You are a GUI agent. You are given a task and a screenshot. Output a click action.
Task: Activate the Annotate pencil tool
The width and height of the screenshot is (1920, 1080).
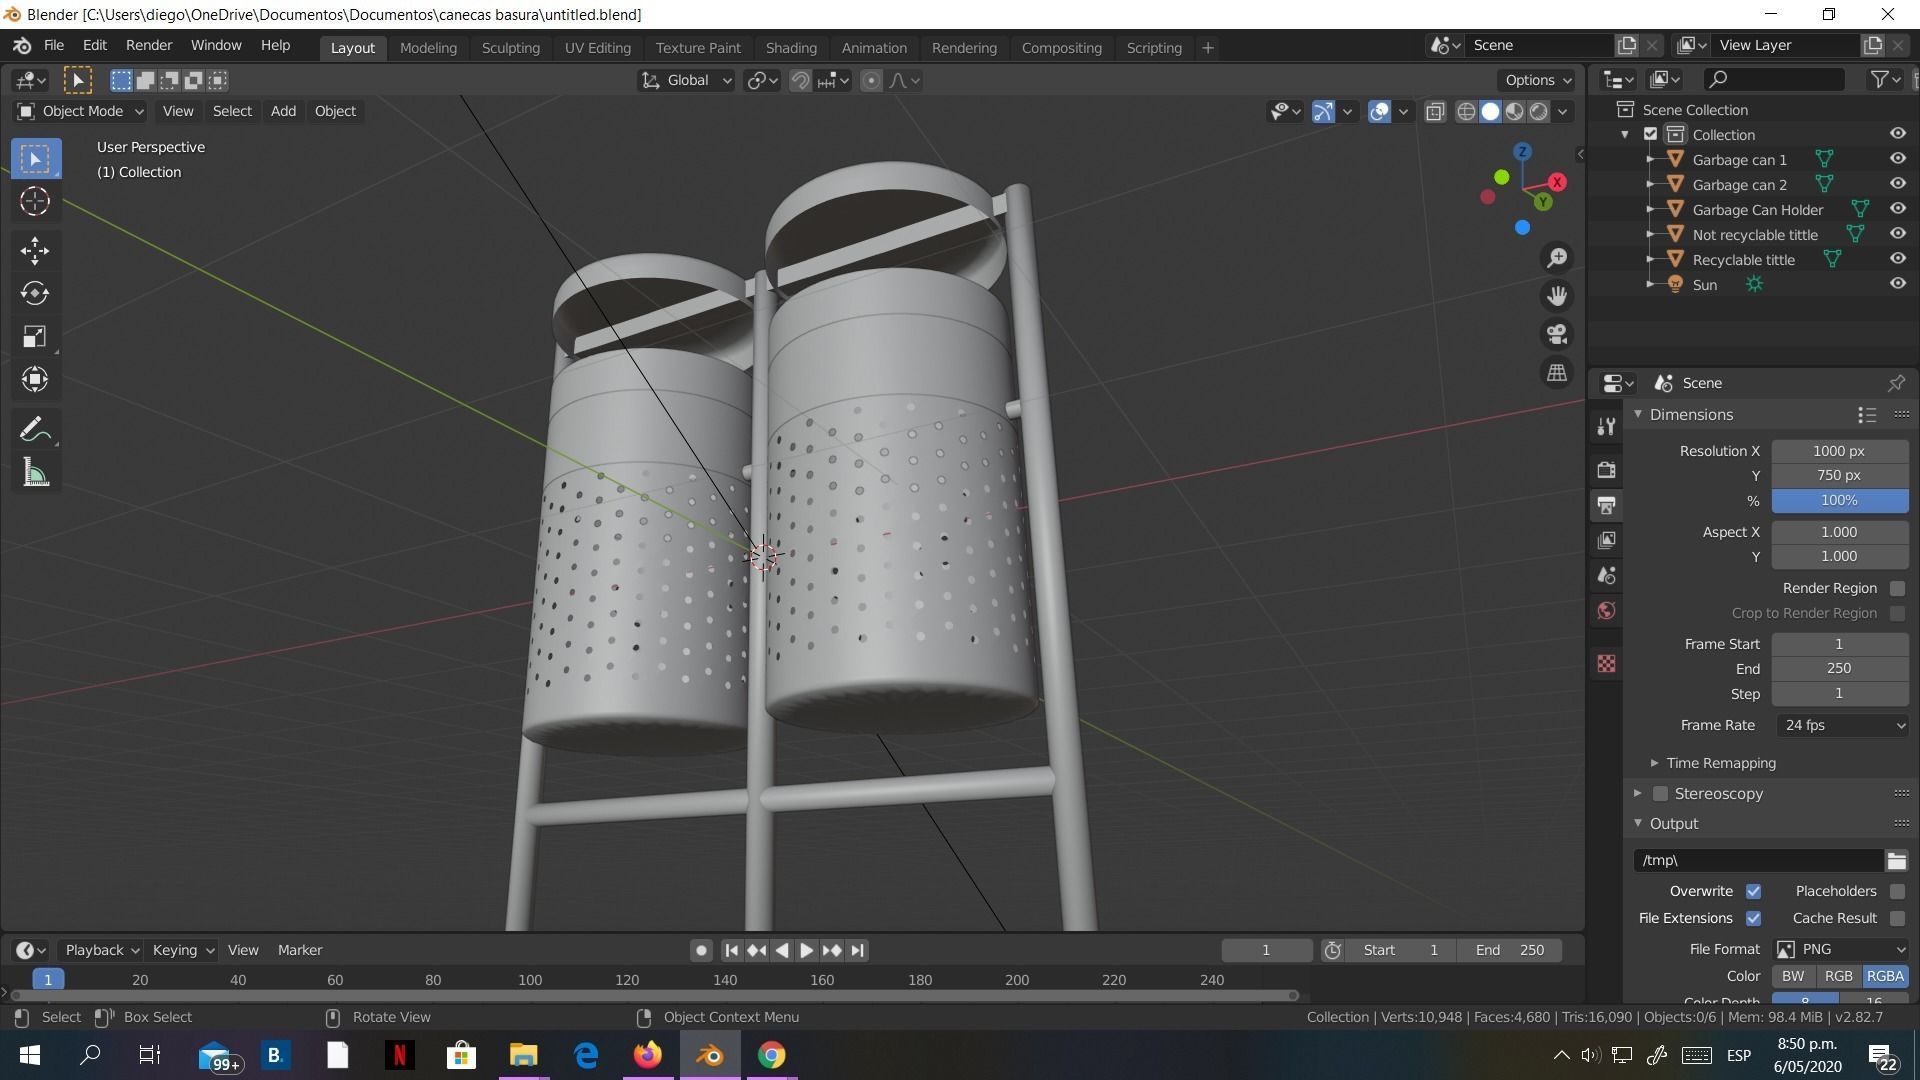click(35, 430)
